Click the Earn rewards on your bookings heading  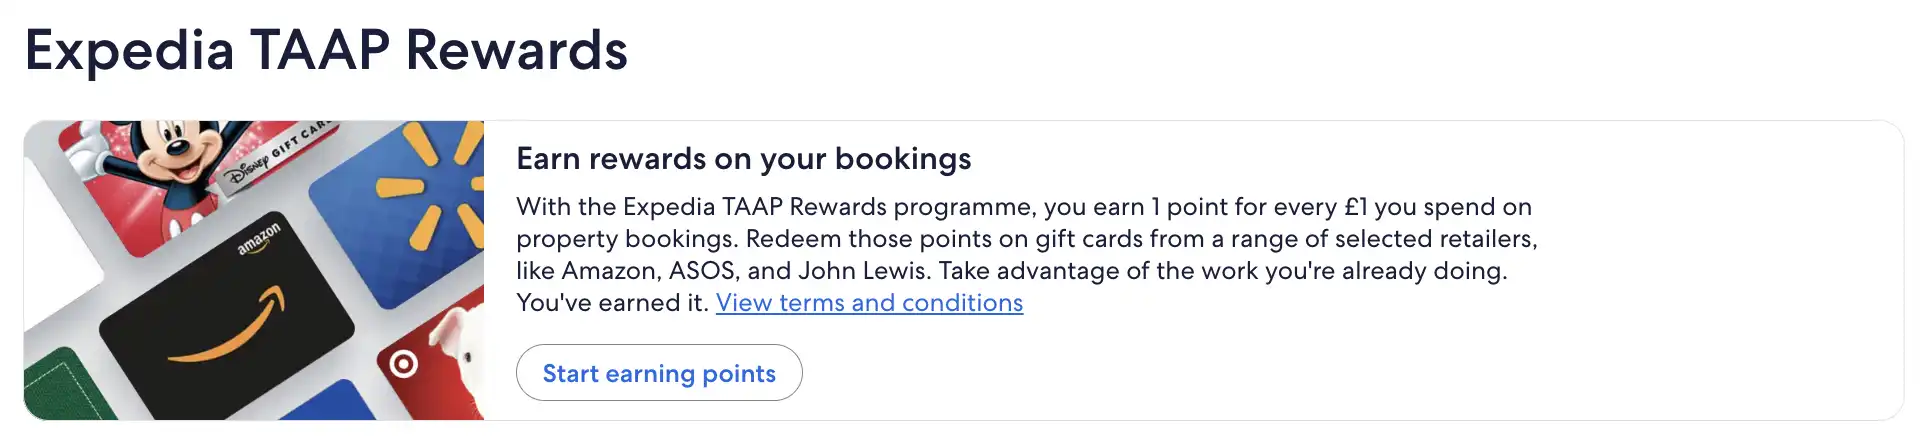743,159
